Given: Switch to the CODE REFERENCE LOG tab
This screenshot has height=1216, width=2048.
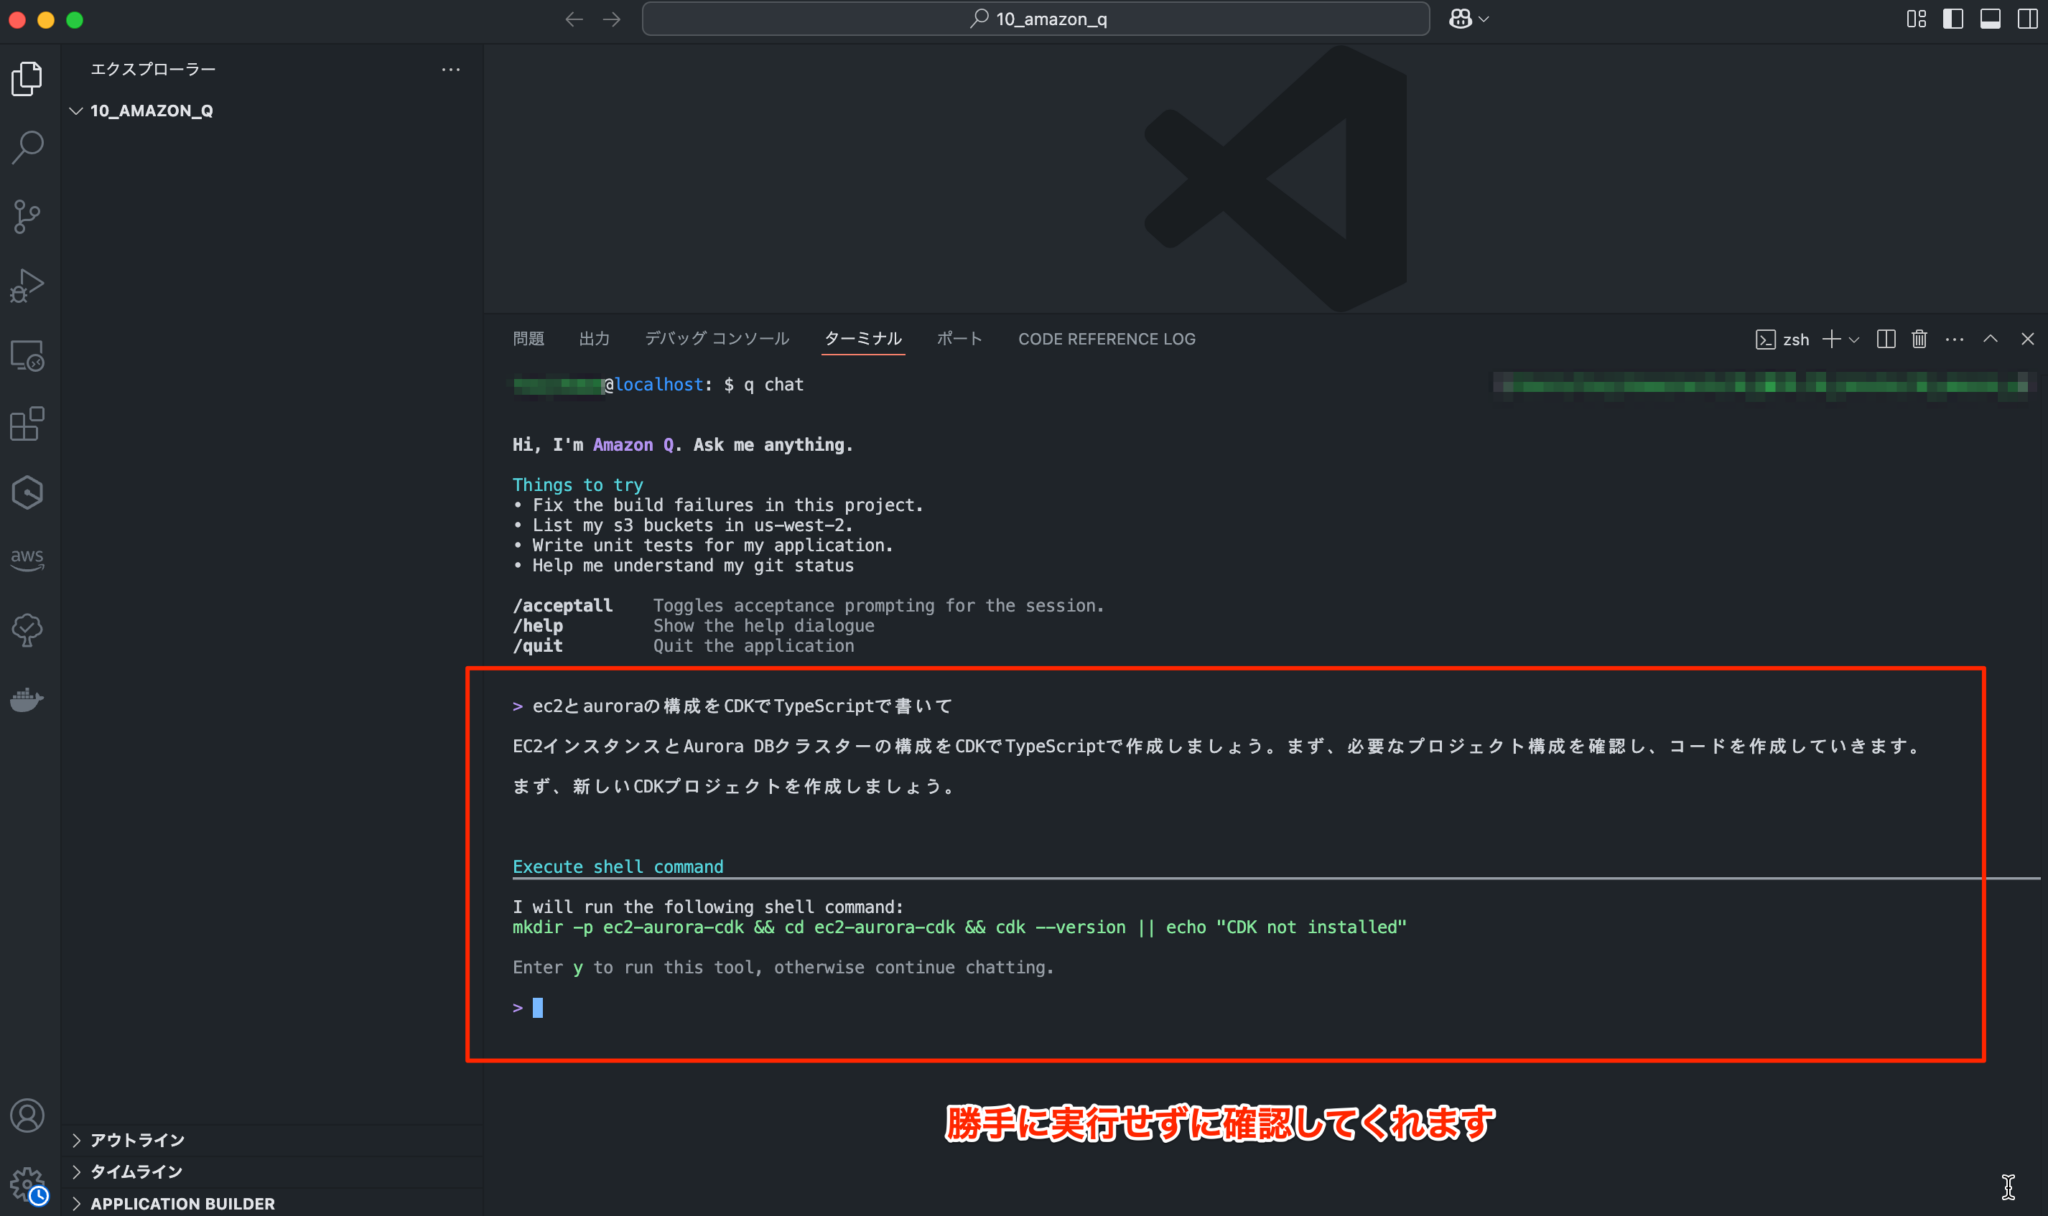Looking at the screenshot, I should (1106, 339).
